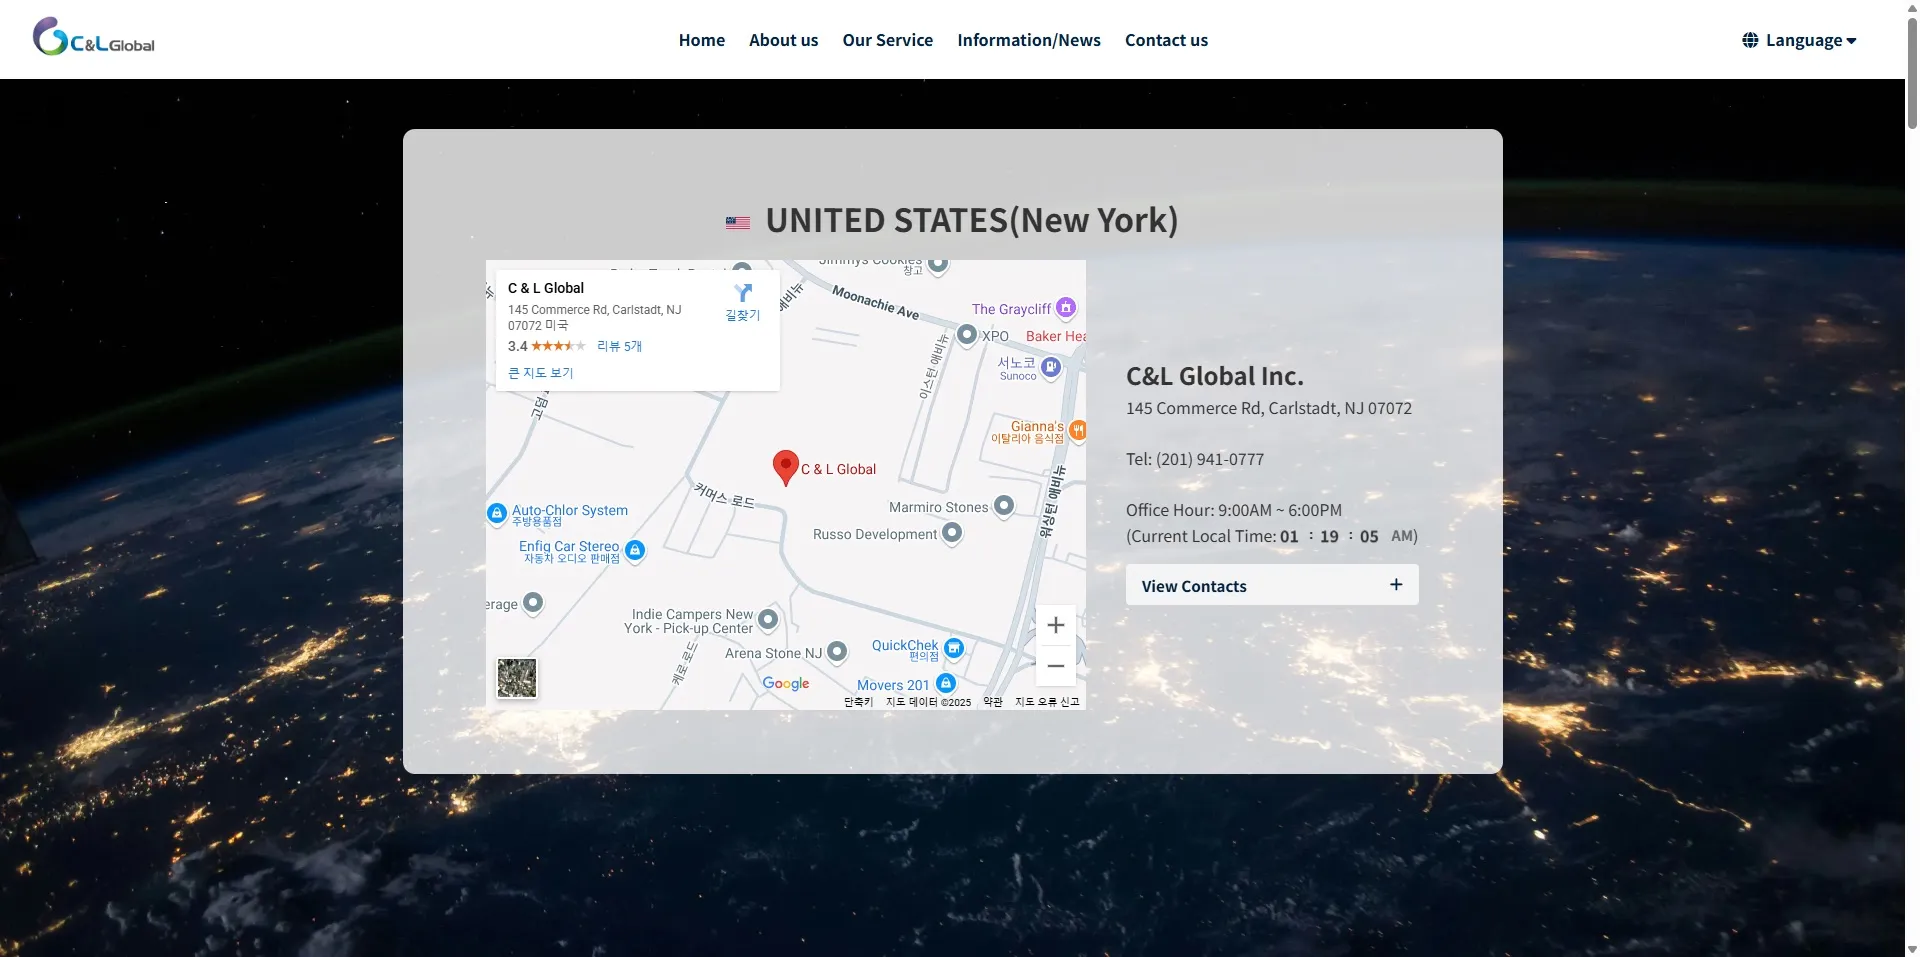The image size is (1920, 957).
Task: Click the address '145 Commerce Rd, Carlstadt, NJ 07072'
Action: (x=1269, y=408)
